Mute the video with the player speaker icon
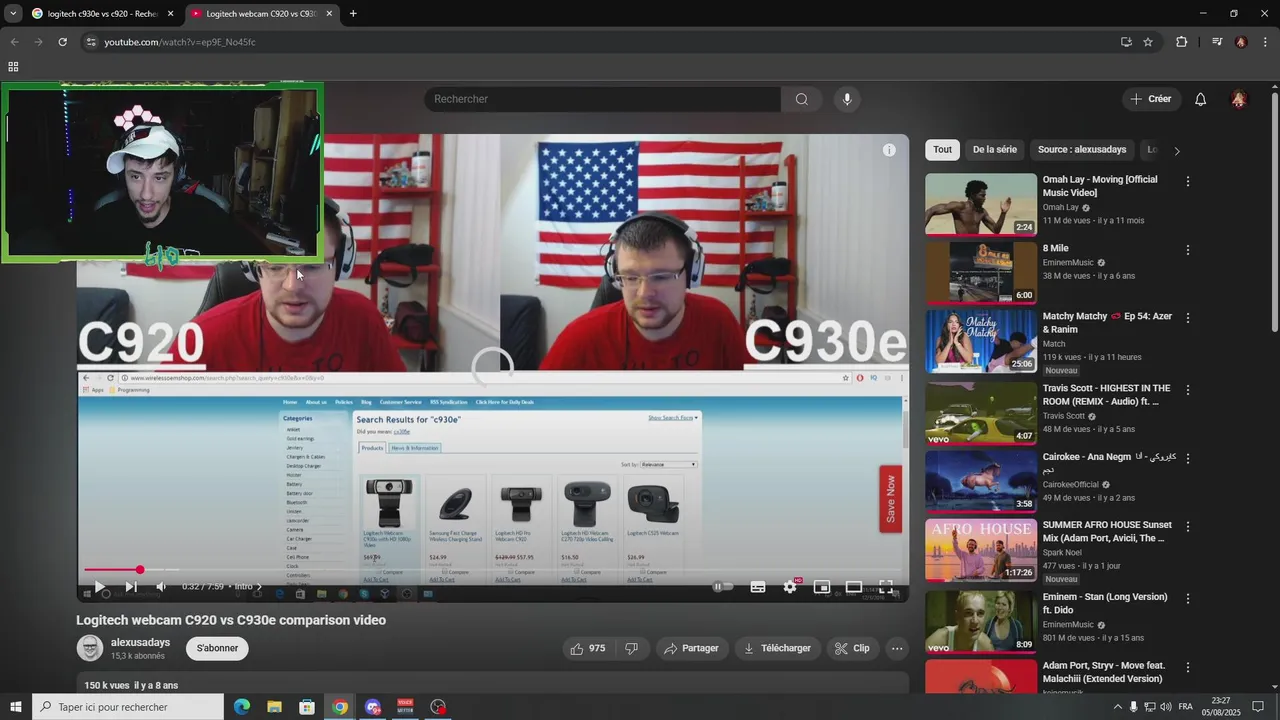 (161, 587)
